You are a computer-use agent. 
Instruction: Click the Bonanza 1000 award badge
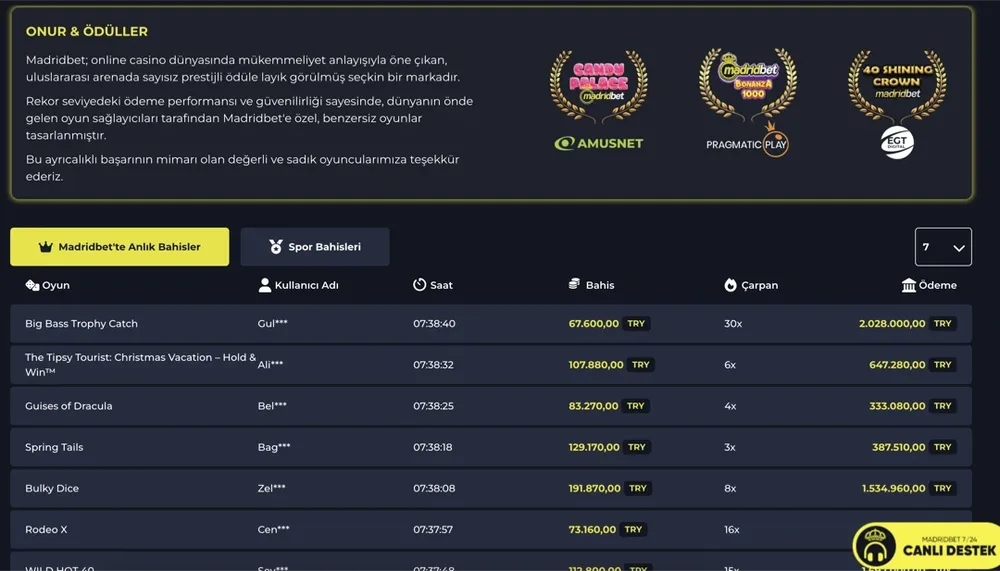pyautogui.click(x=748, y=84)
